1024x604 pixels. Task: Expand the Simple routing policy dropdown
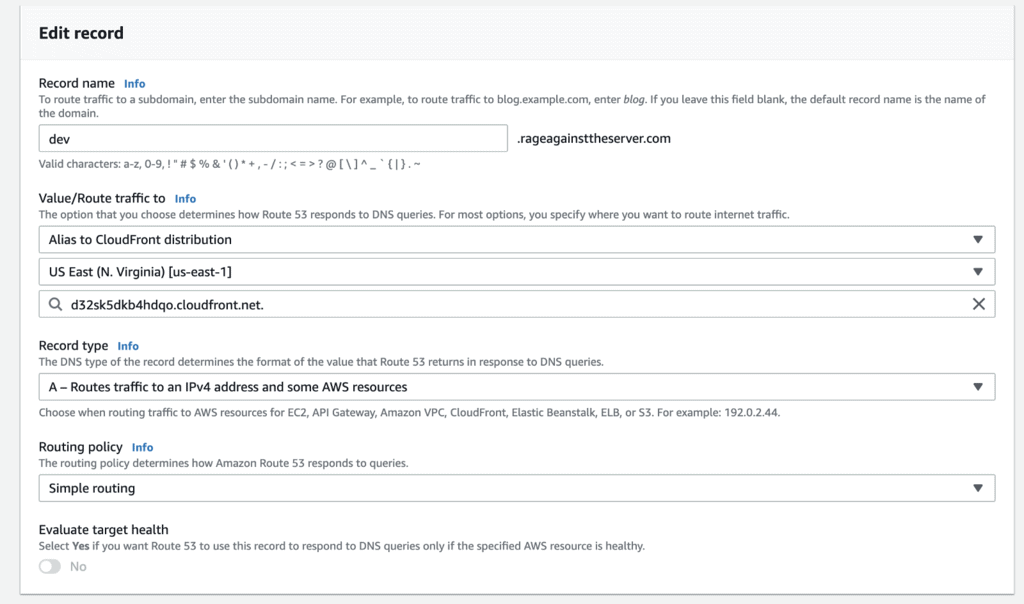[x=500, y=488]
